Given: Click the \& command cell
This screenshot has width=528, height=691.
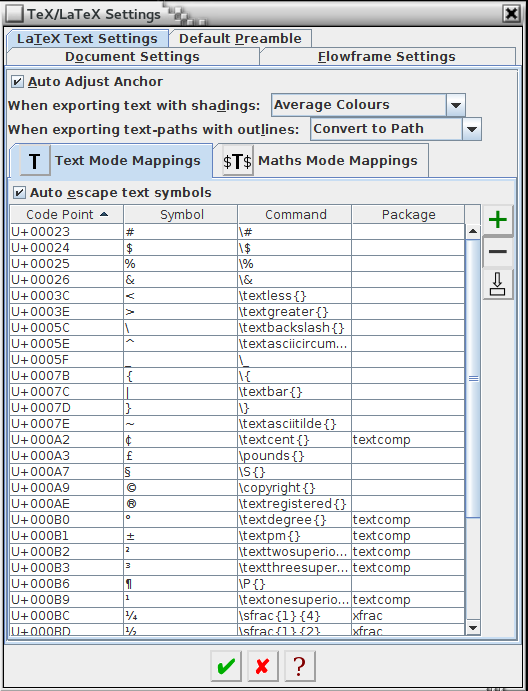Looking at the screenshot, I should (x=295, y=280).
